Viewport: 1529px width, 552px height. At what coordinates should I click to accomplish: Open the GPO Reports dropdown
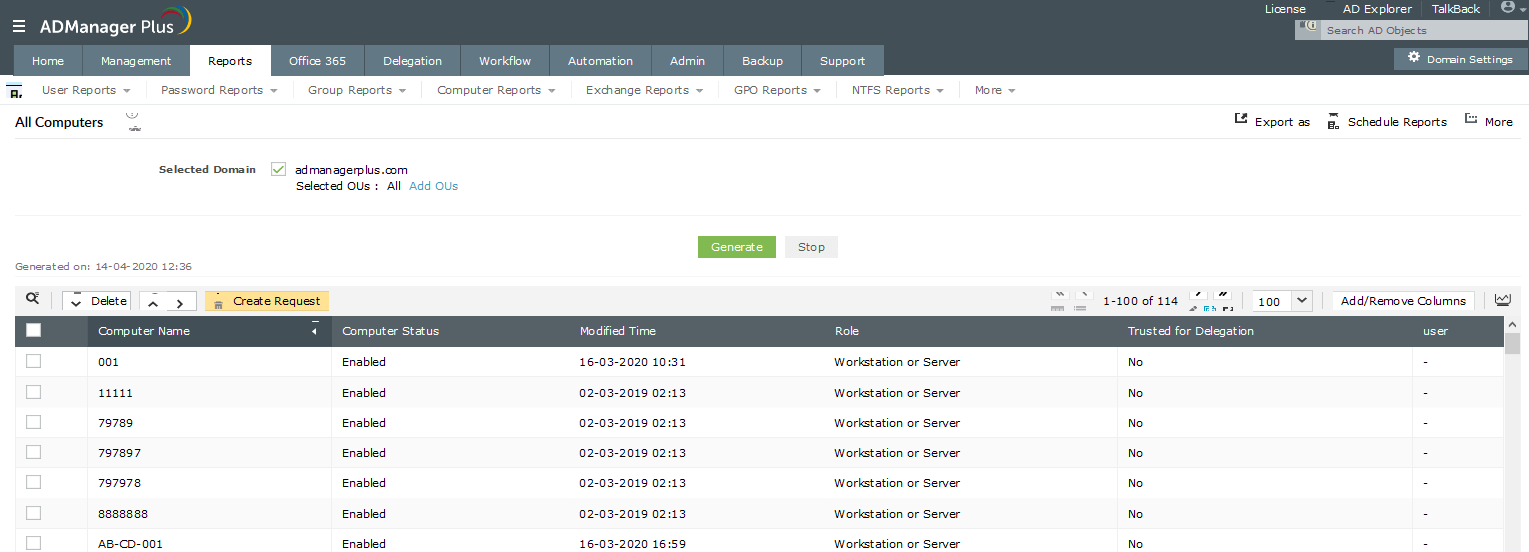tap(777, 90)
